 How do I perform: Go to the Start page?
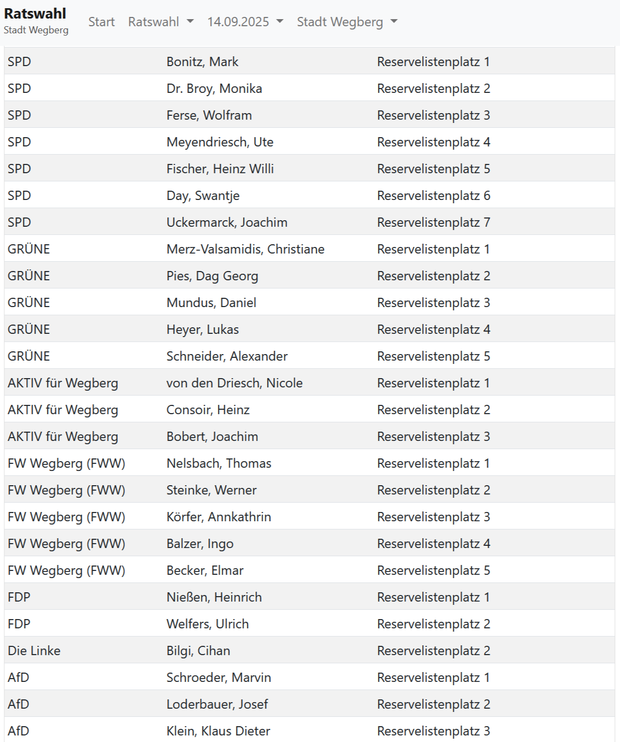101,22
